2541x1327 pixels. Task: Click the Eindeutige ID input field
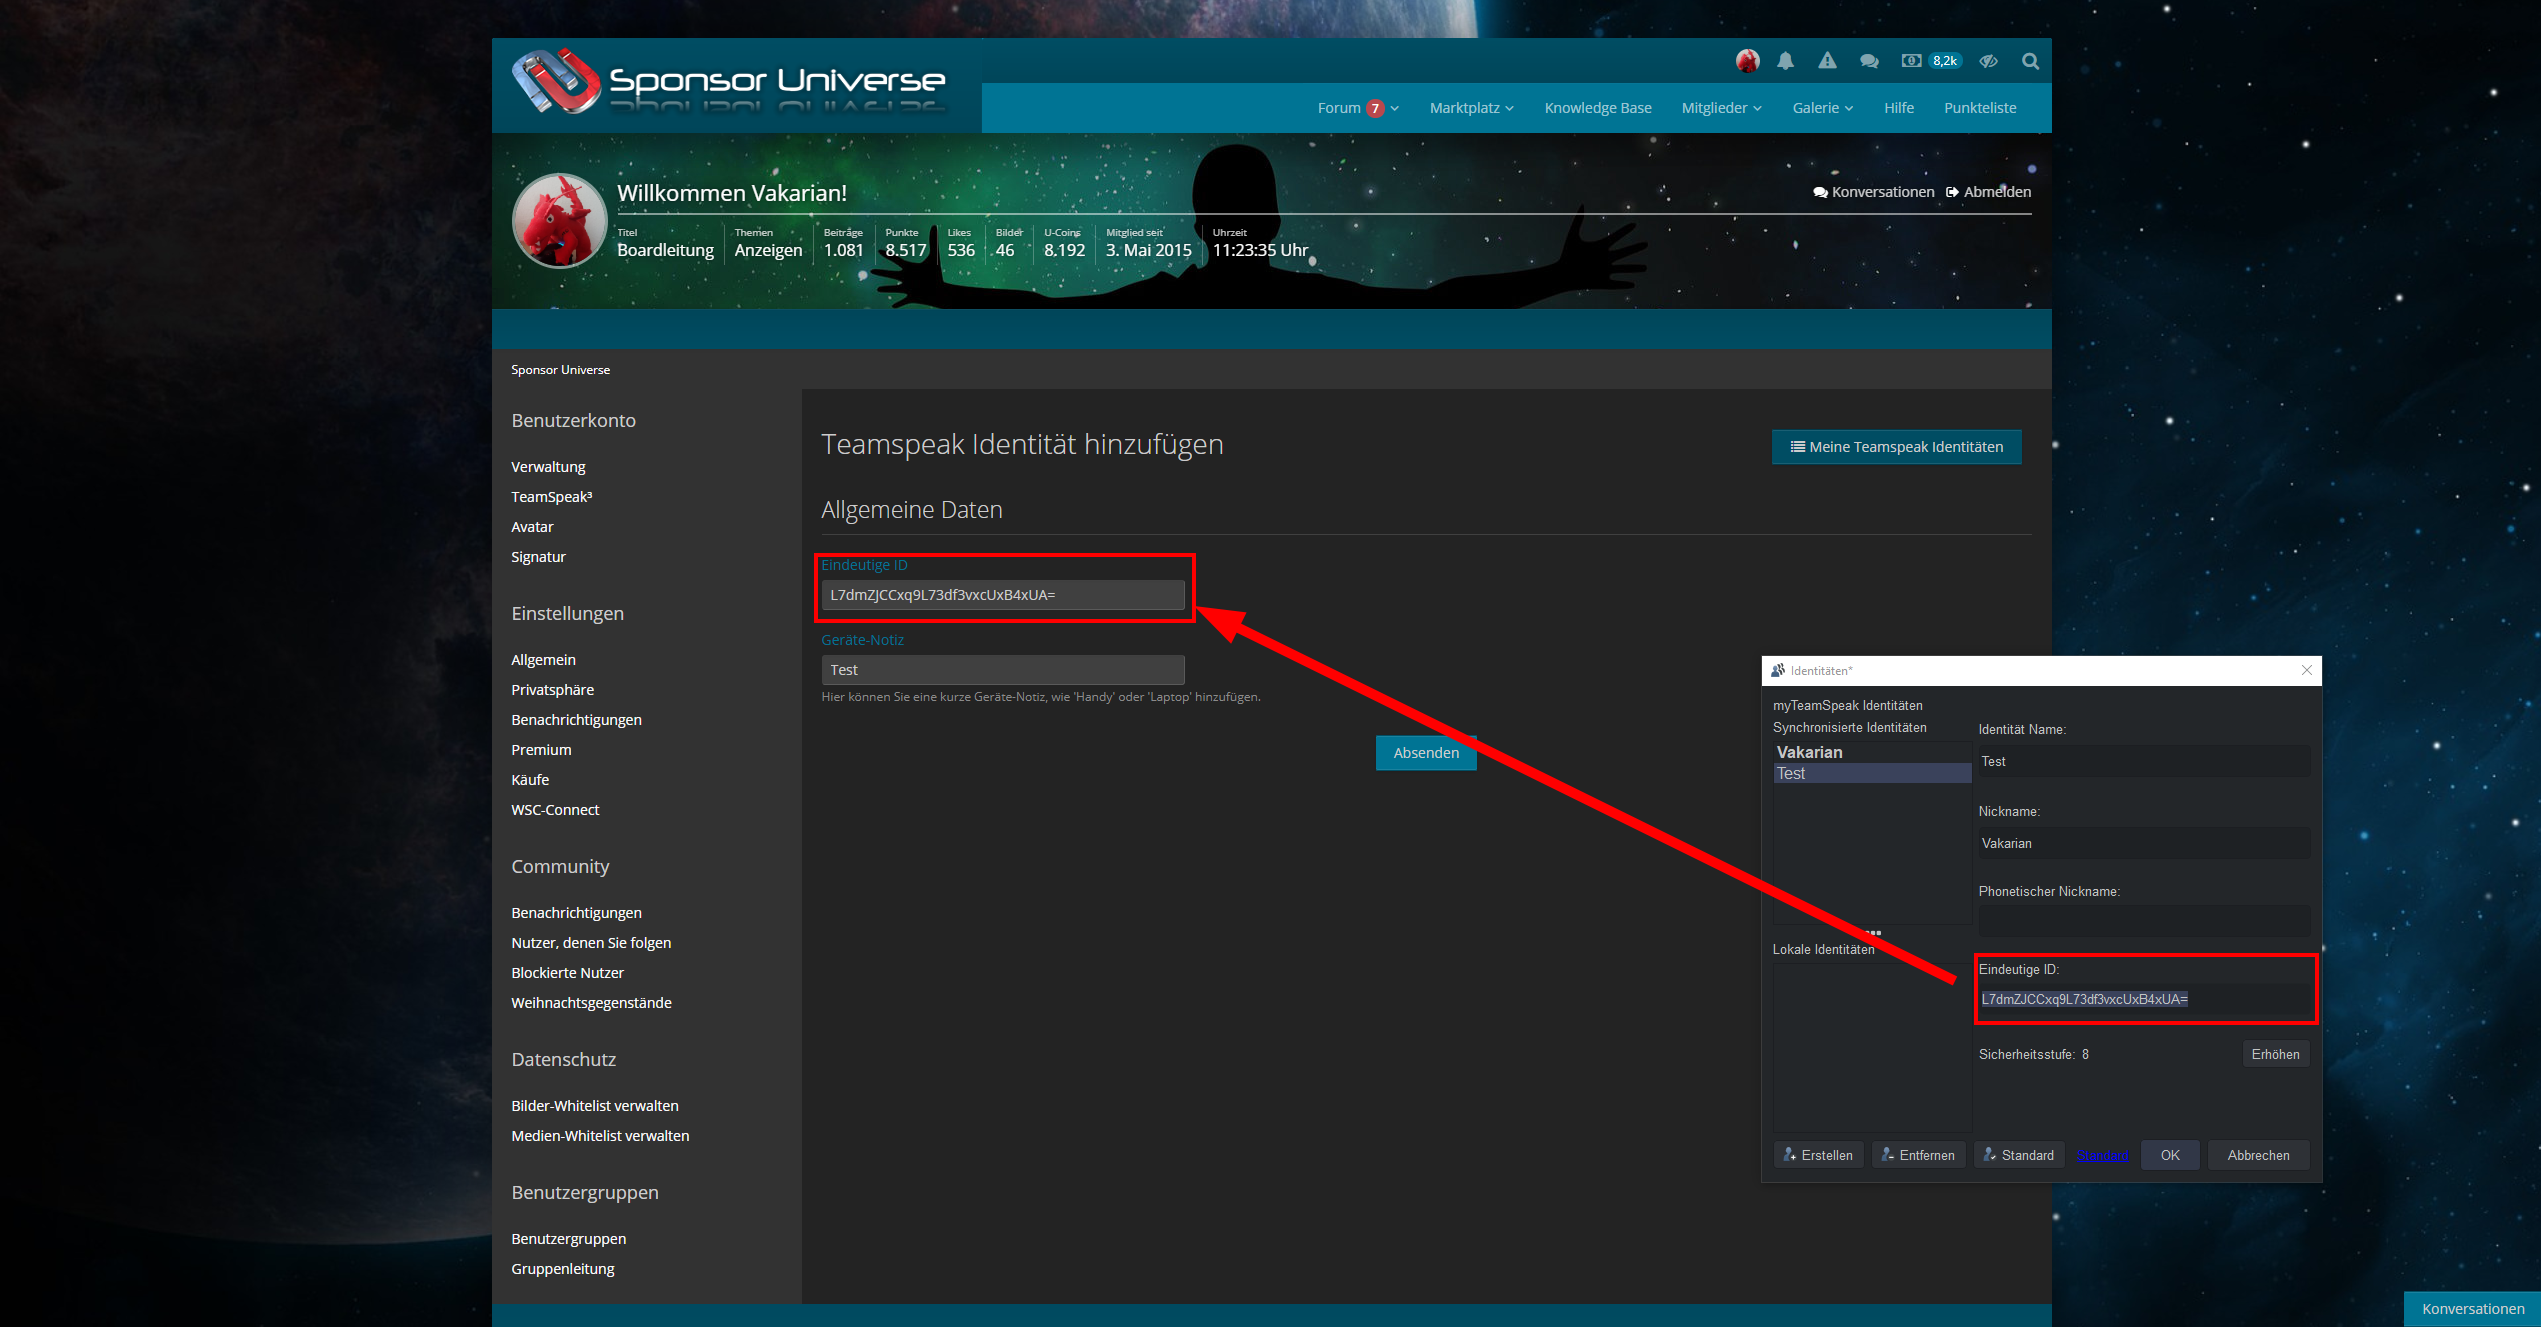coord(1002,595)
